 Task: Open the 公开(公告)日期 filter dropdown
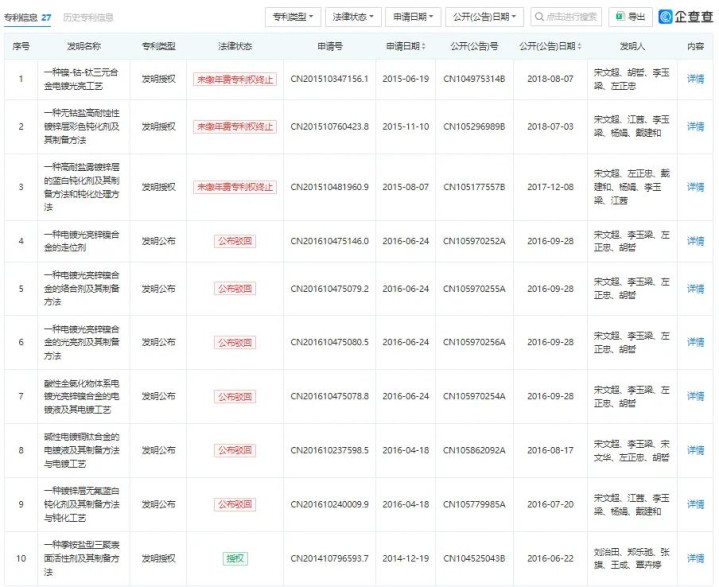click(484, 17)
